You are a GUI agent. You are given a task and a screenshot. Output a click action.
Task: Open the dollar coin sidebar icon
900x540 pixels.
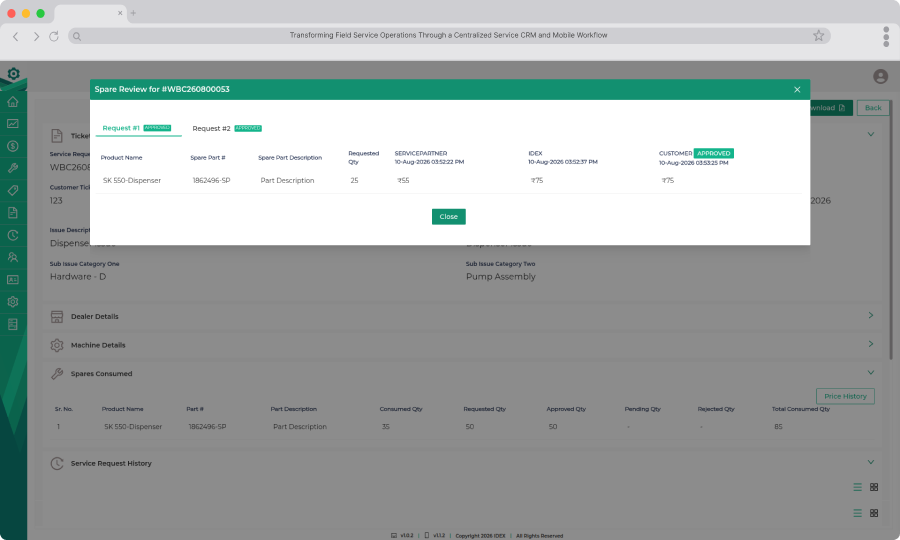tap(13, 146)
